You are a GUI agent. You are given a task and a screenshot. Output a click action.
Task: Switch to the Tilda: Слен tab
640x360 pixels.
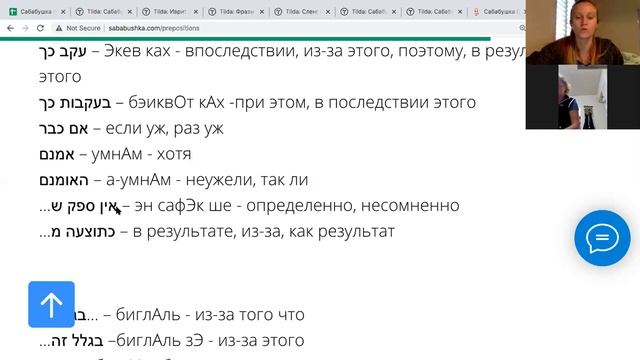point(302,12)
